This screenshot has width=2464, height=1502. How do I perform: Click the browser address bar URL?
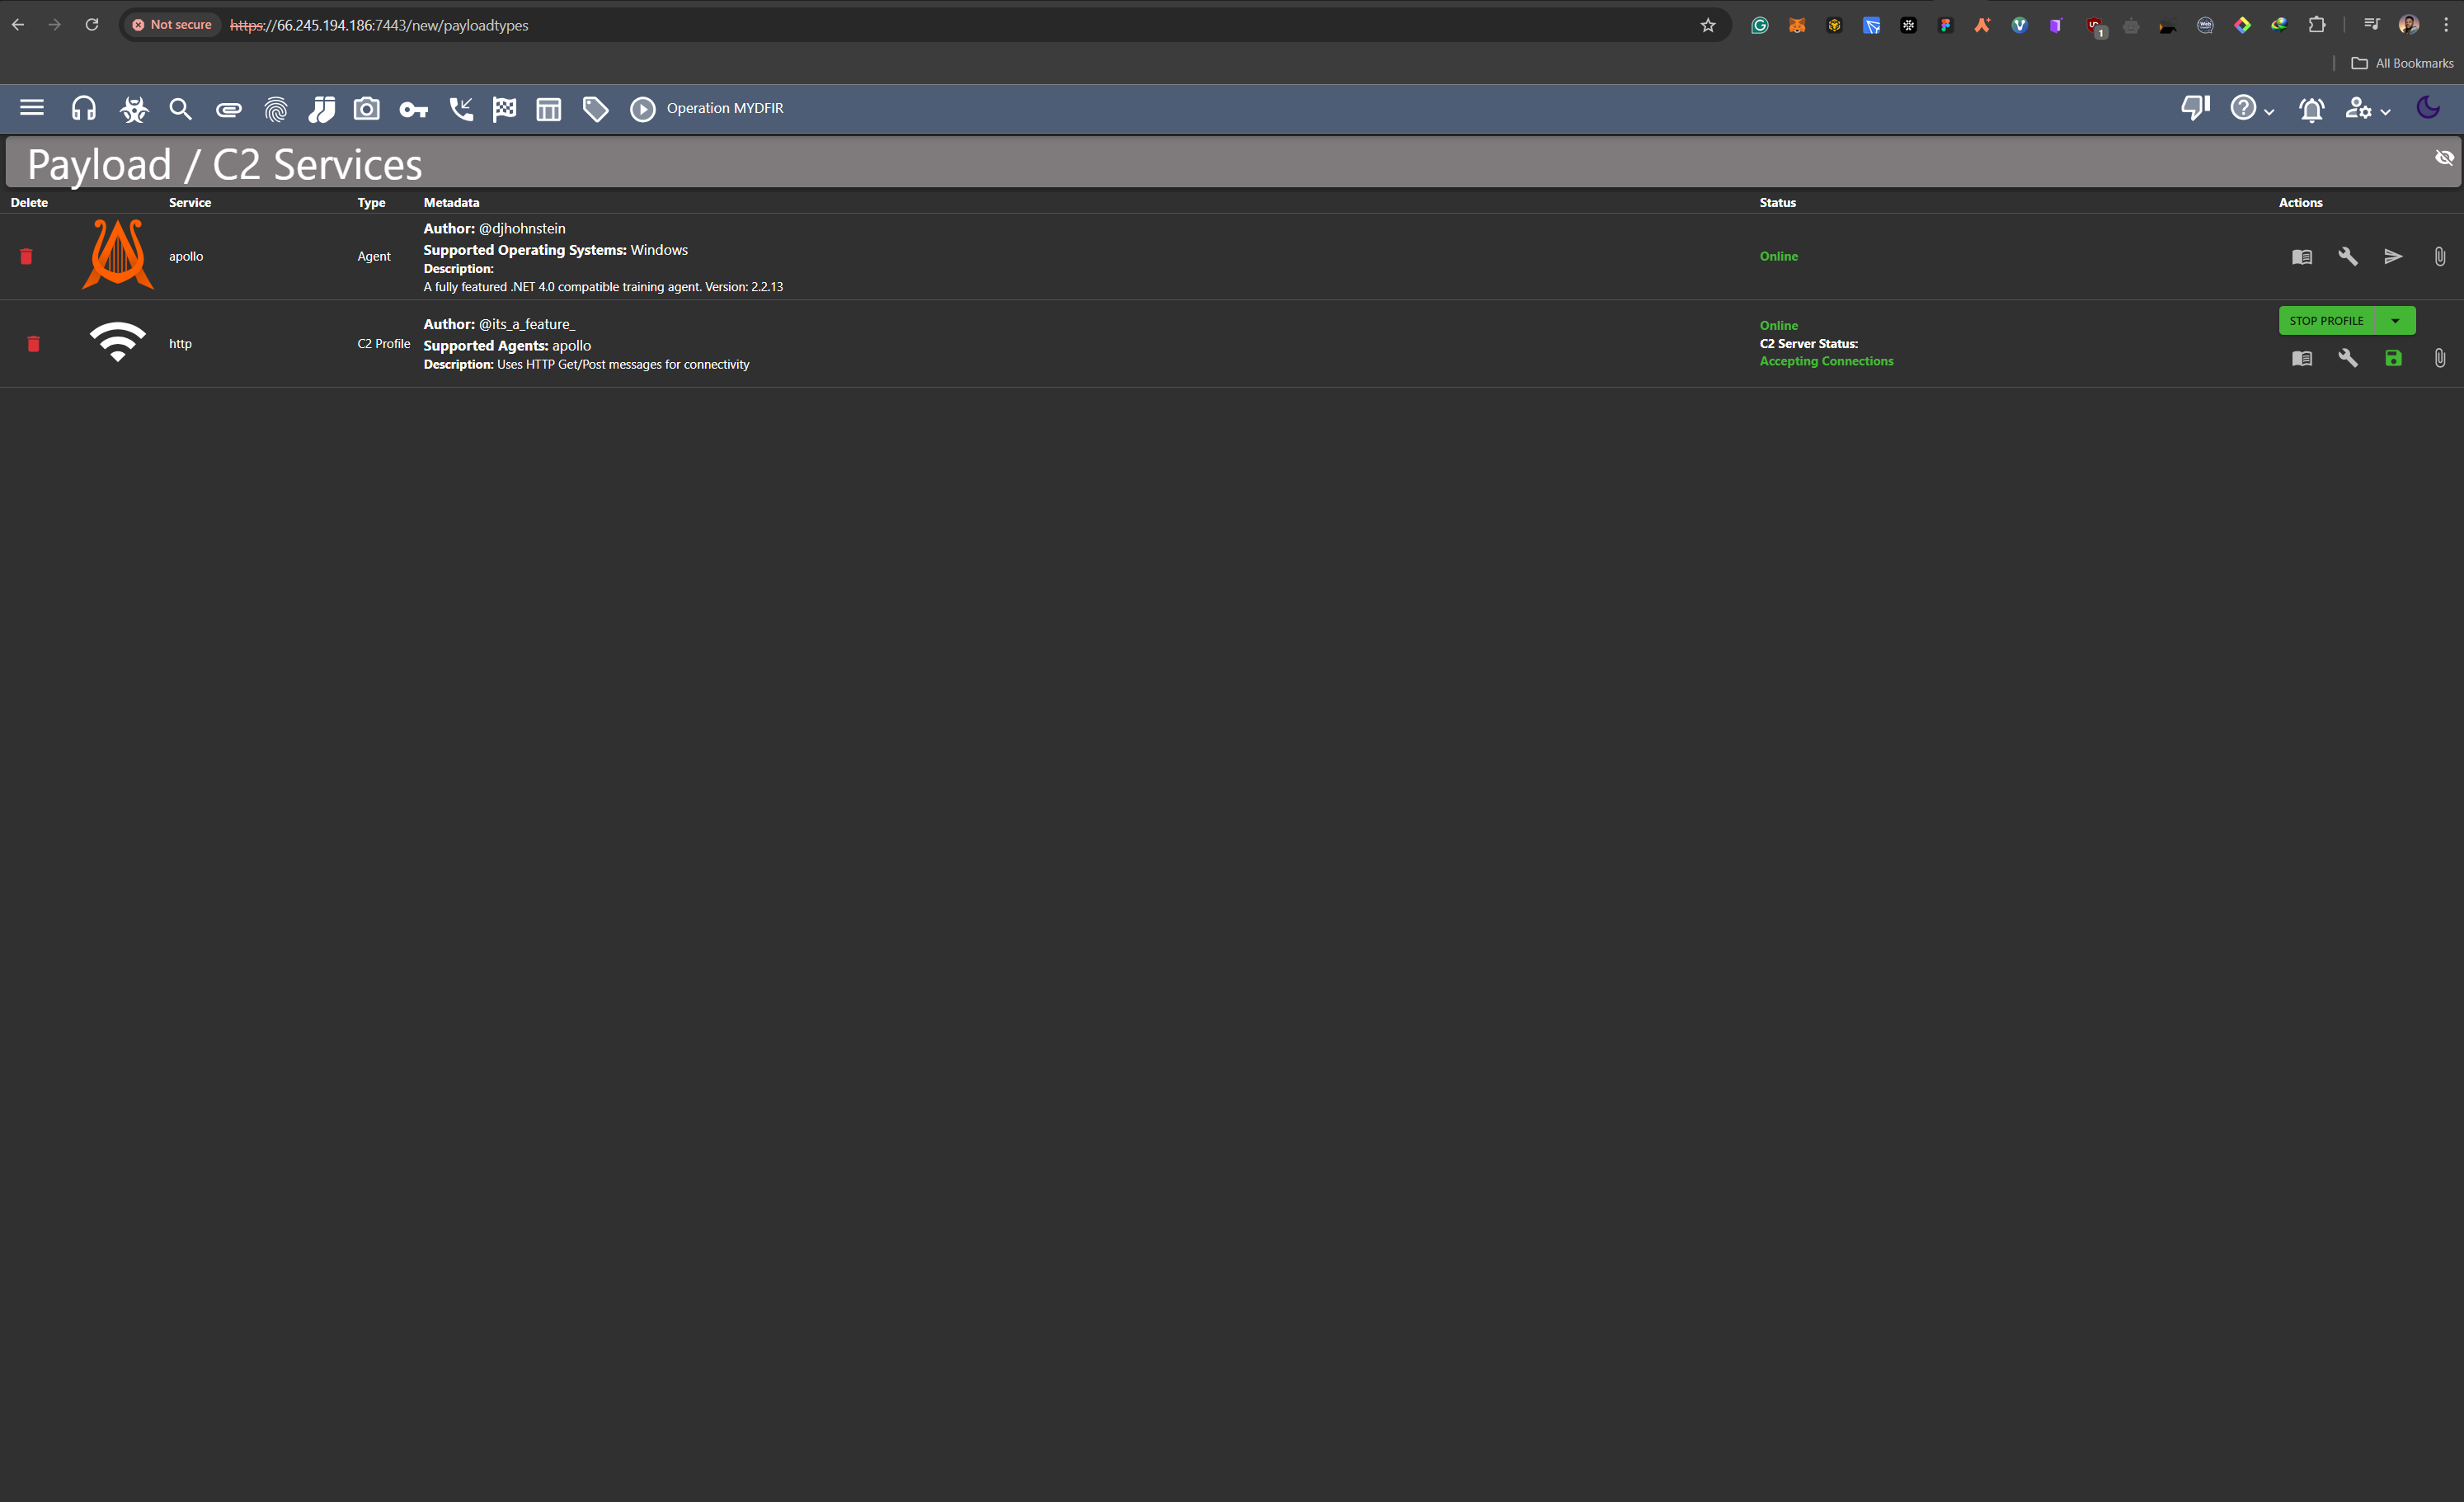(x=378, y=25)
